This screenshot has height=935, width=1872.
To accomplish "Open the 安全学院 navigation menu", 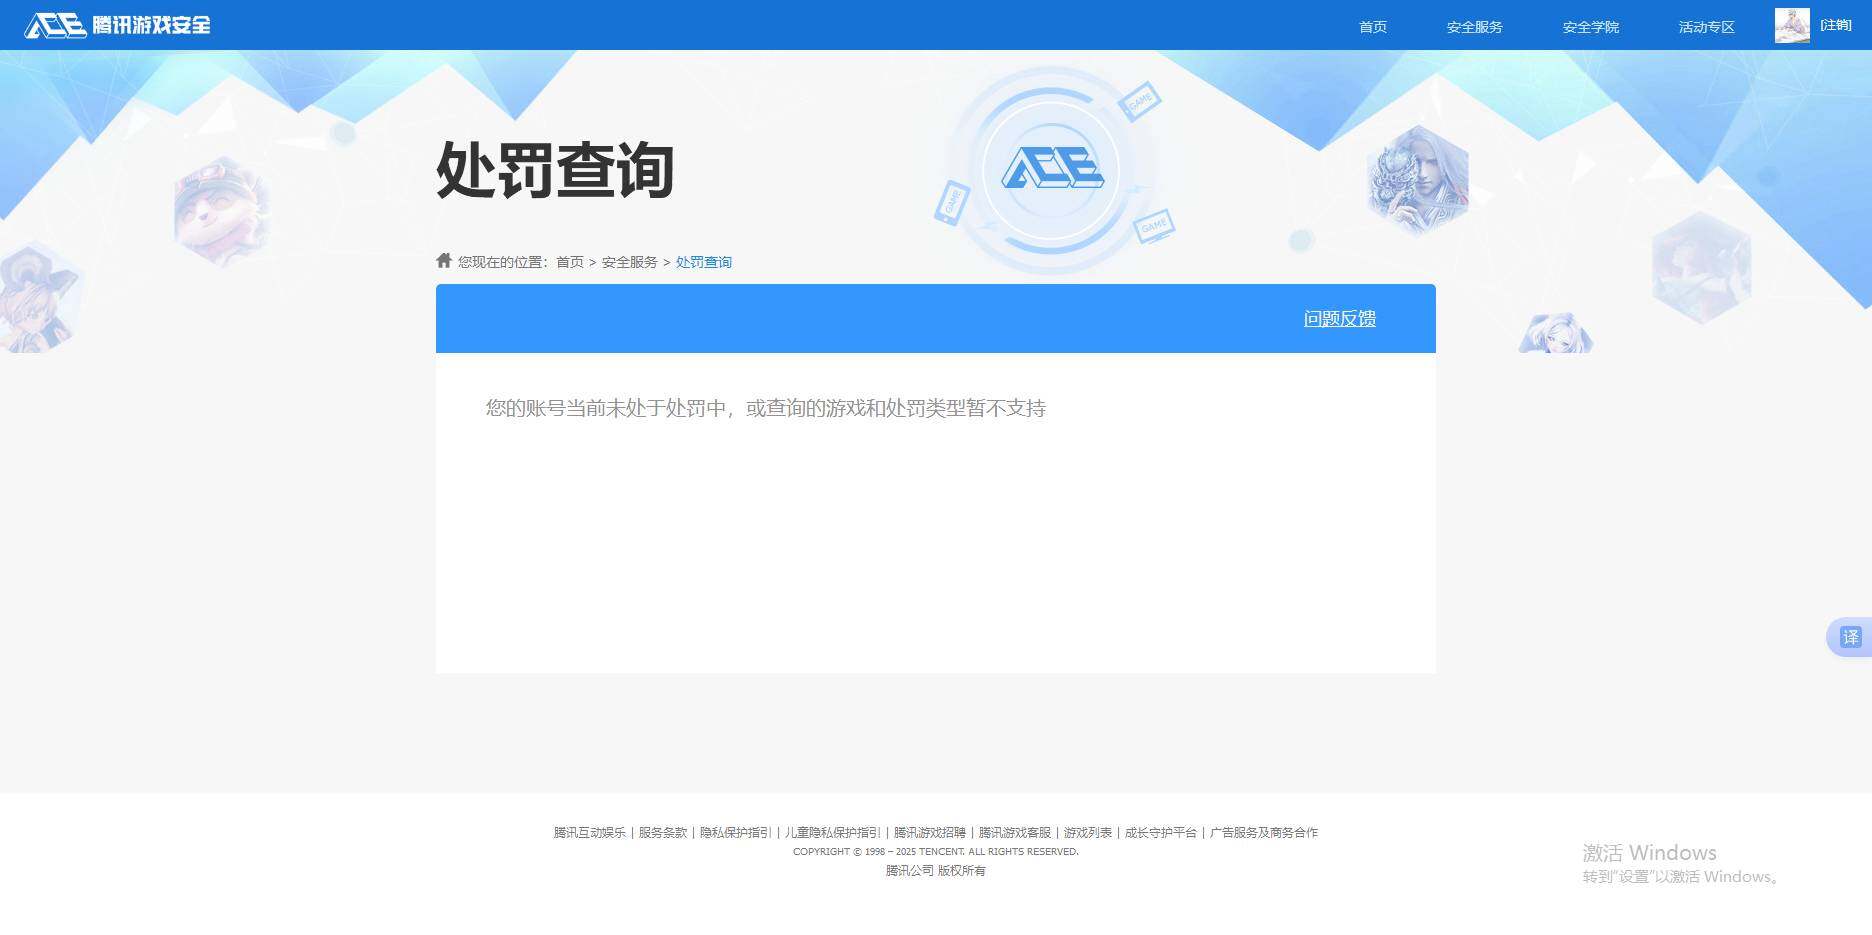I will 1590,27.
